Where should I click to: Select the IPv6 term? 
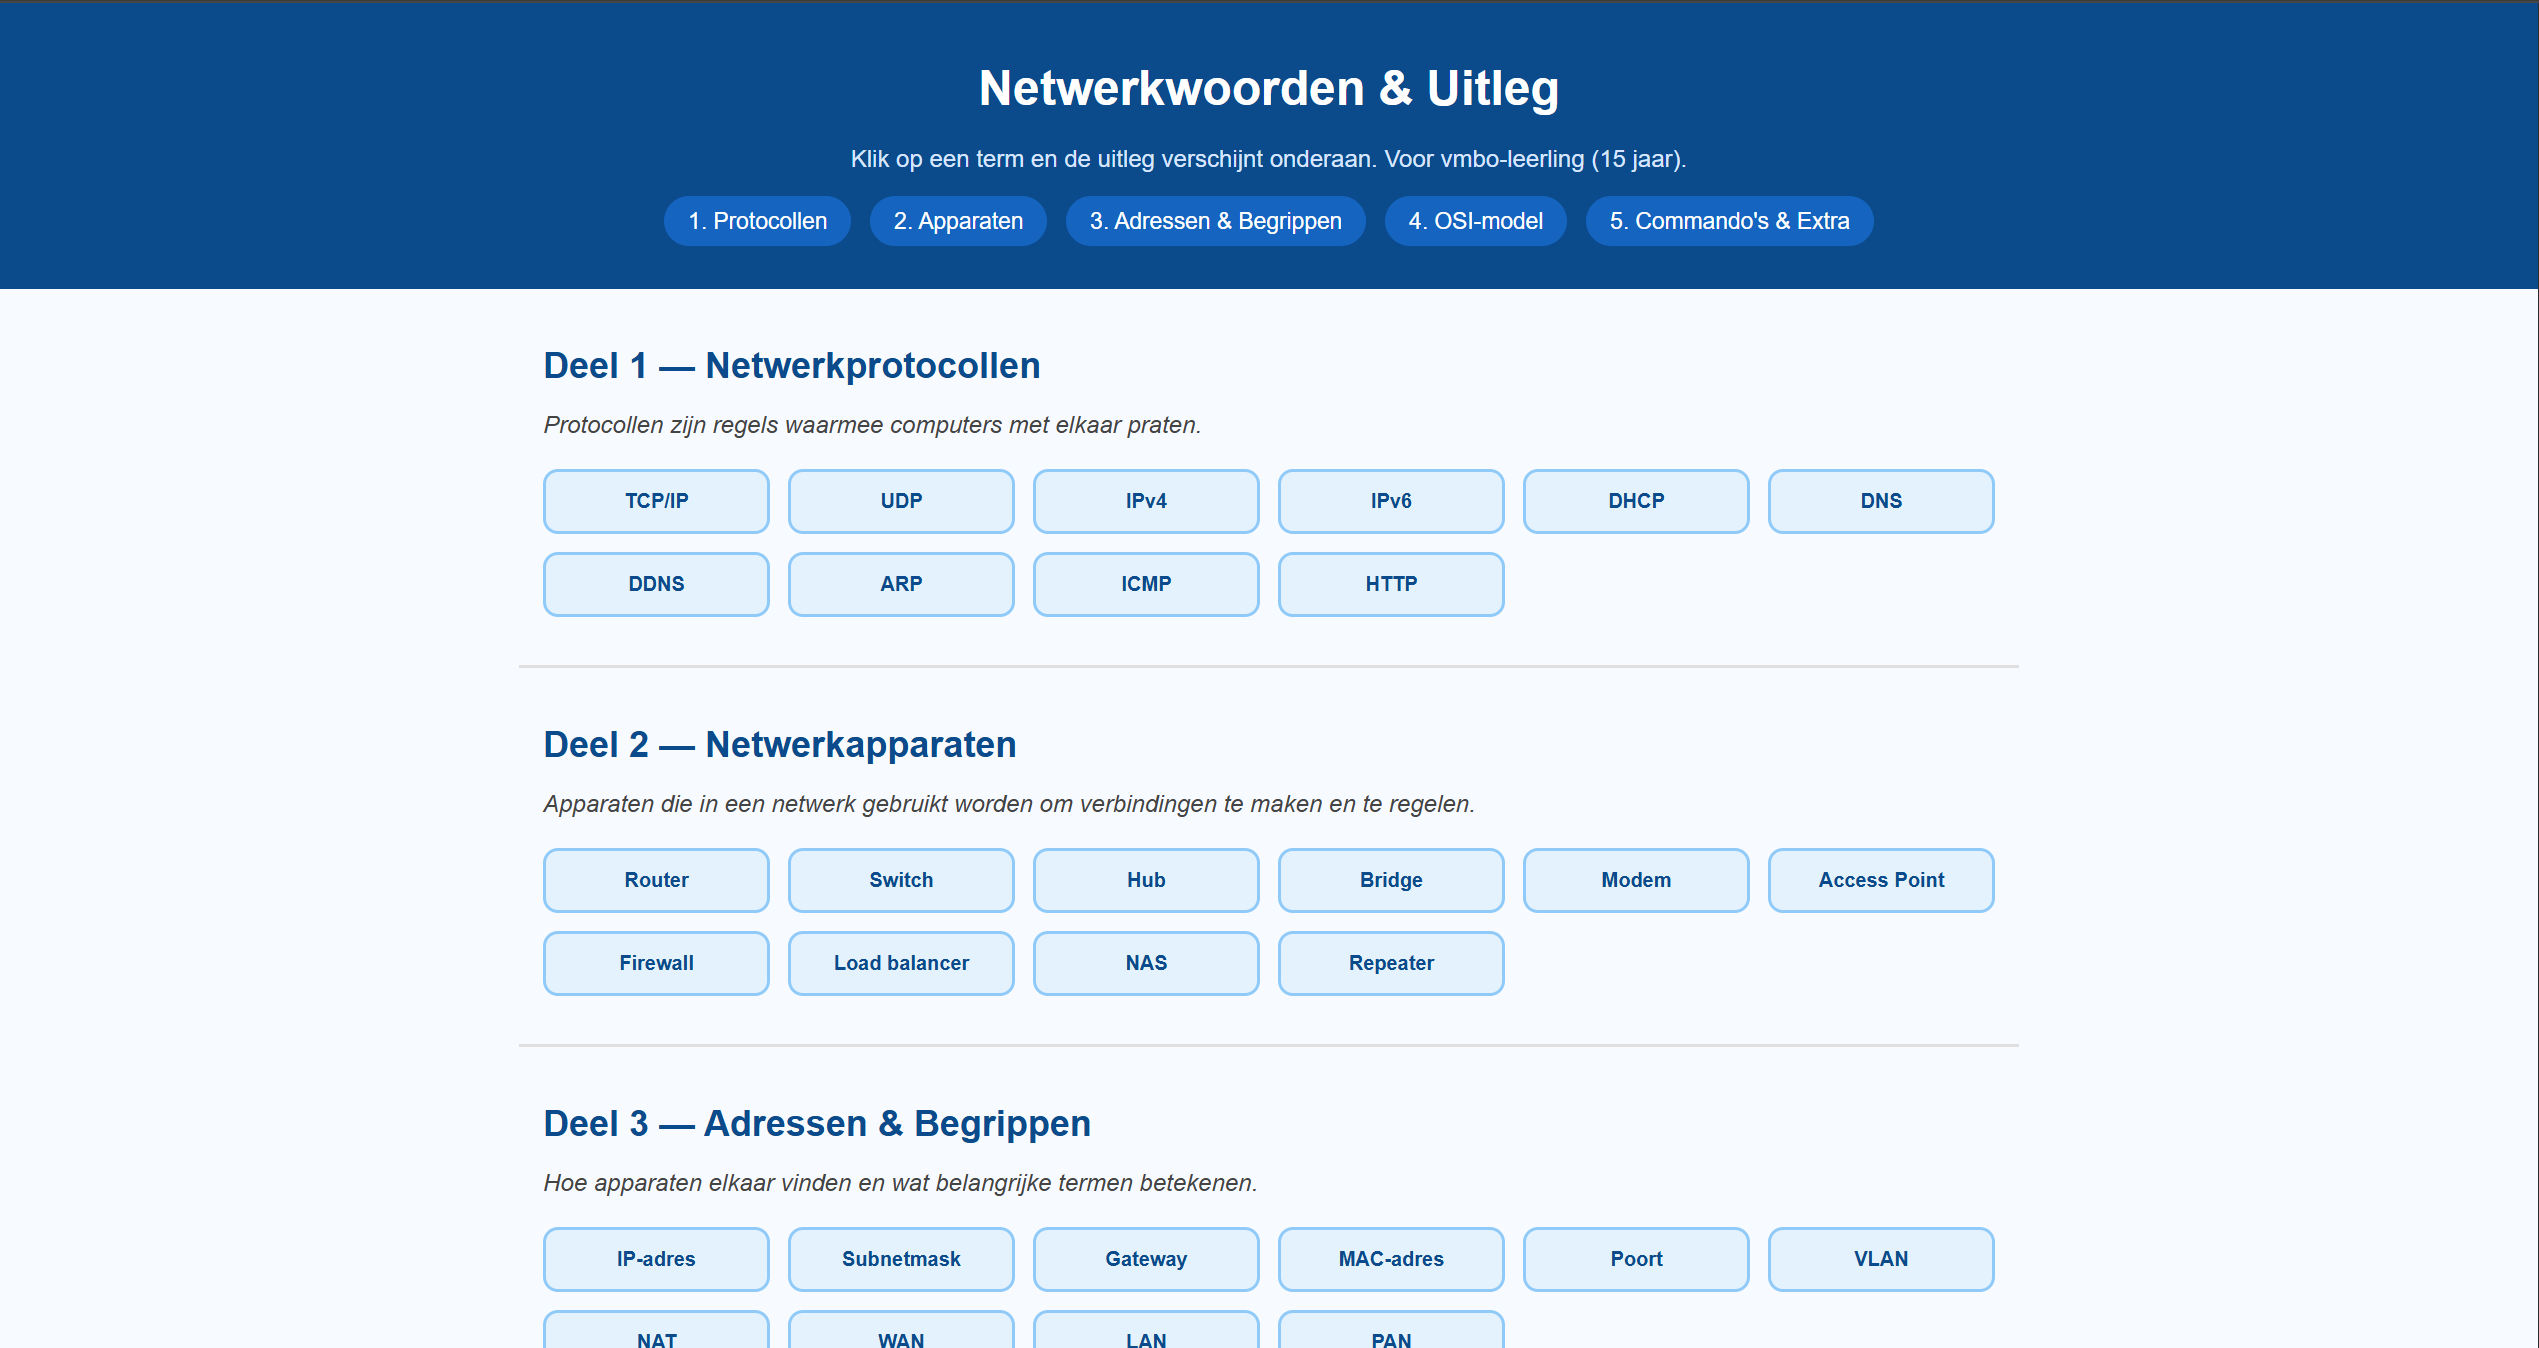click(x=1390, y=501)
